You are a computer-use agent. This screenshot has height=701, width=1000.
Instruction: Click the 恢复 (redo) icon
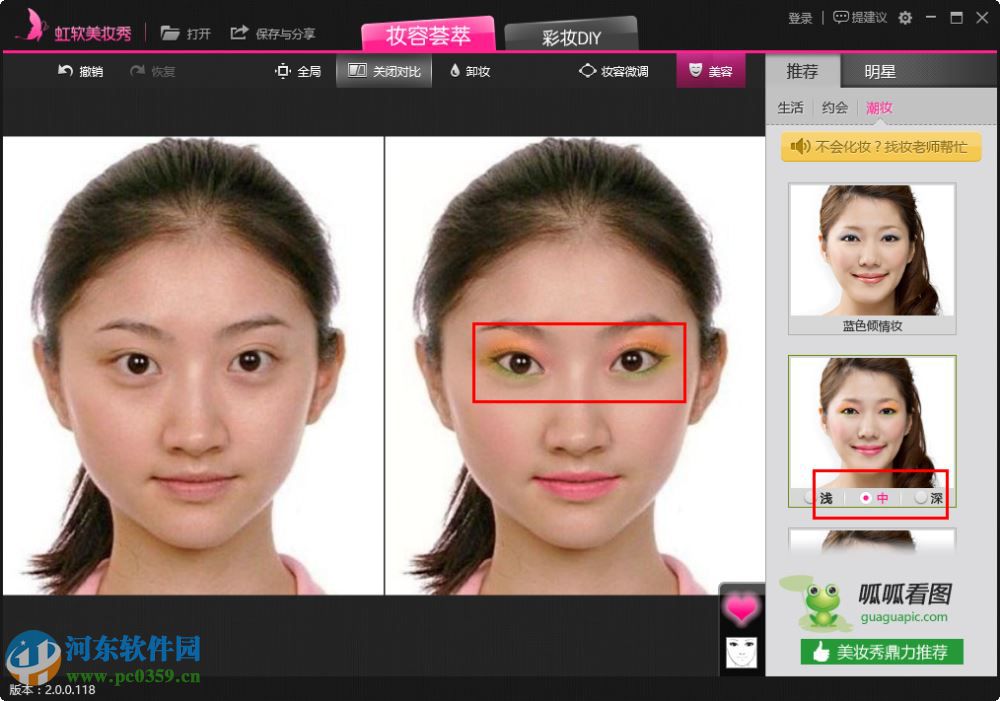pos(150,70)
